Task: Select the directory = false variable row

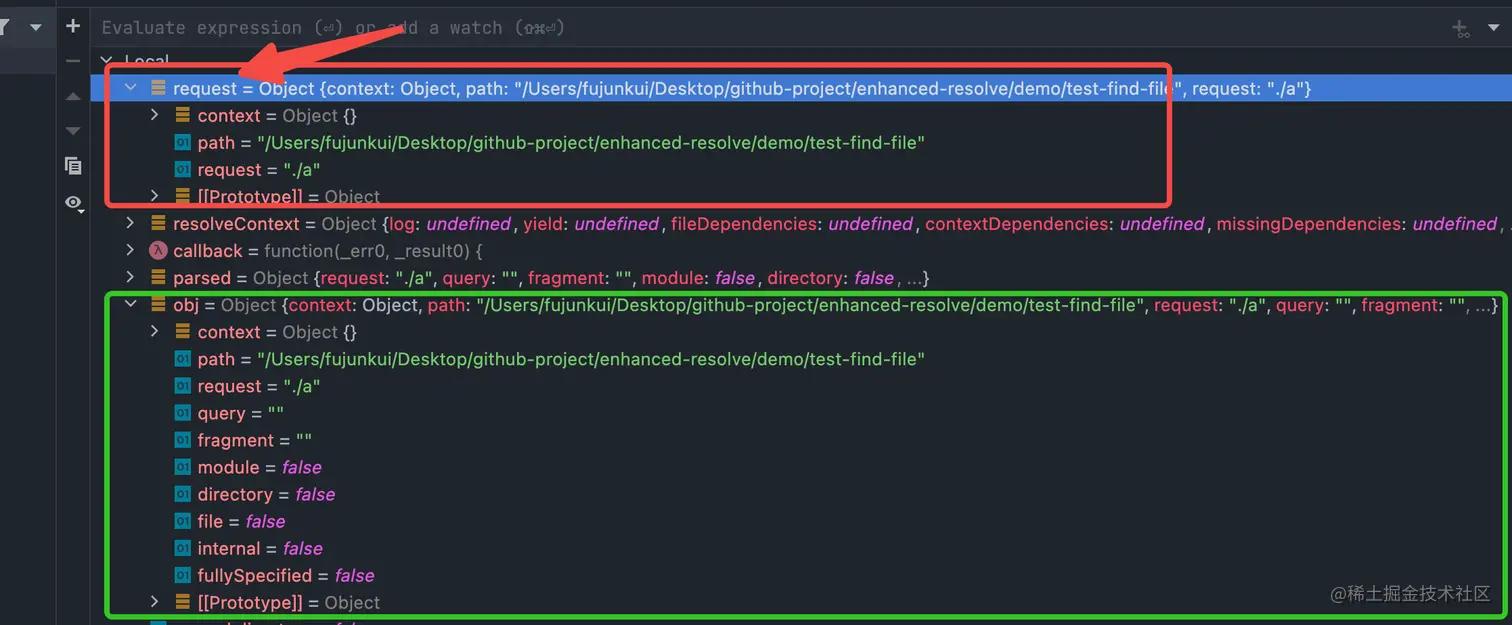Action: (265, 495)
